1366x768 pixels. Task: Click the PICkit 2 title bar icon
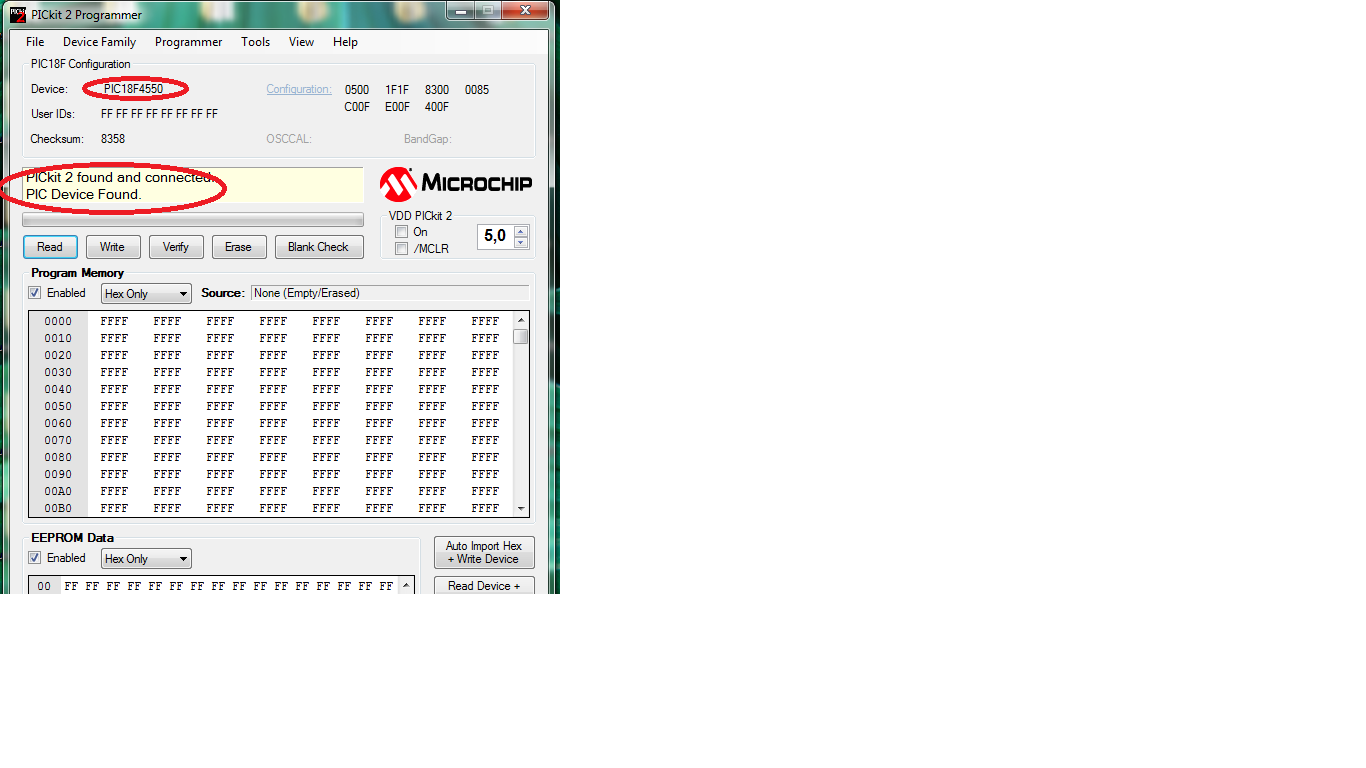pyautogui.click(x=18, y=15)
